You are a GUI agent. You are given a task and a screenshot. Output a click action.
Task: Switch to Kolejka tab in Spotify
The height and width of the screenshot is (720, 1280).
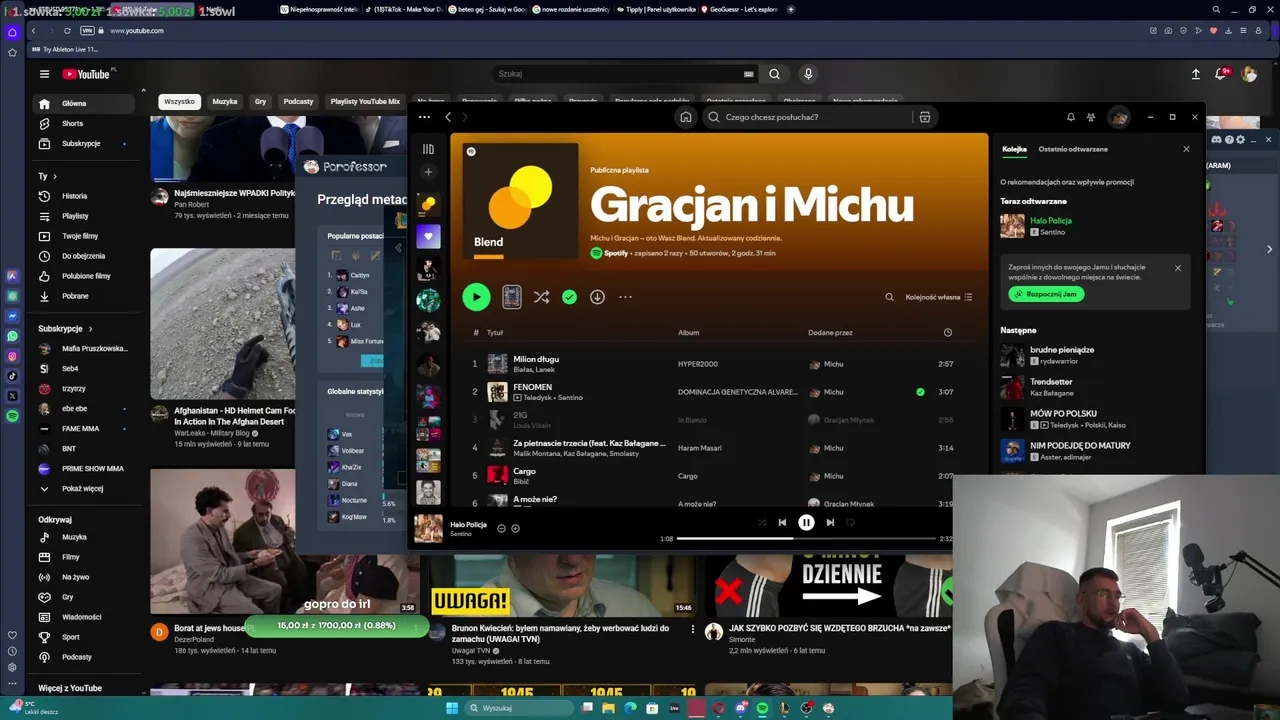point(1014,149)
